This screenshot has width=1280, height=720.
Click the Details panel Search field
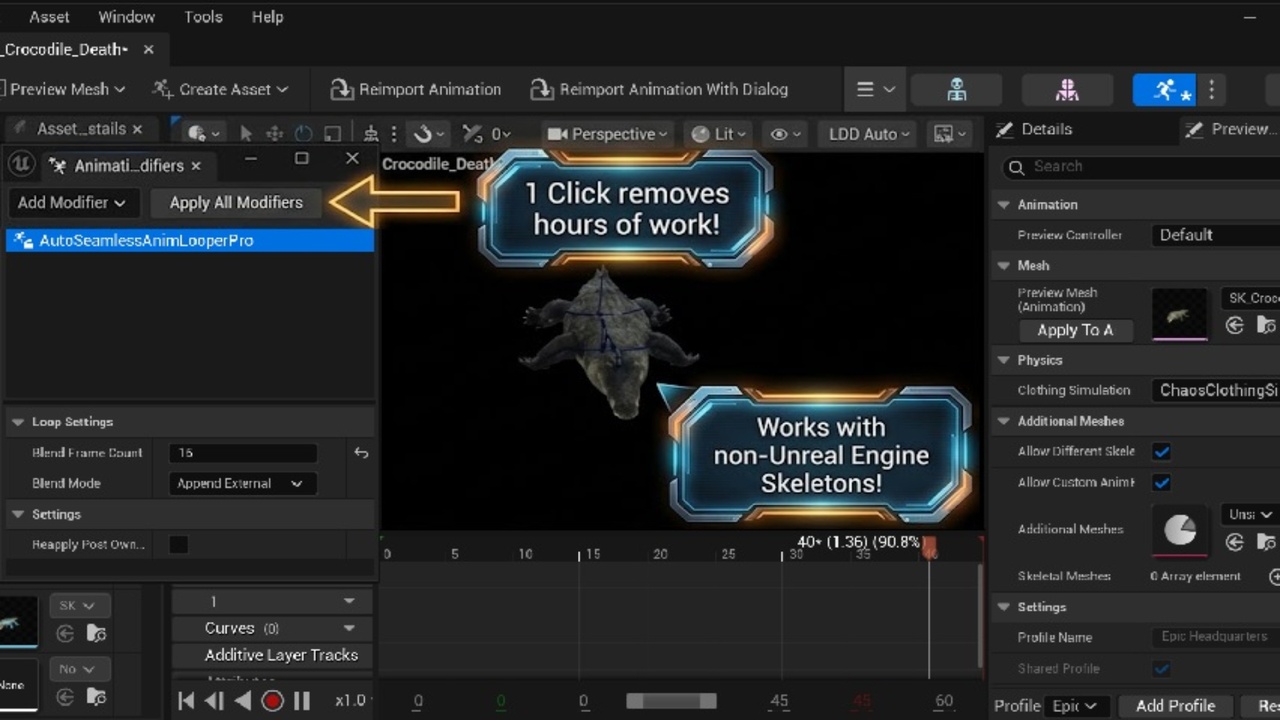click(x=1140, y=167)
